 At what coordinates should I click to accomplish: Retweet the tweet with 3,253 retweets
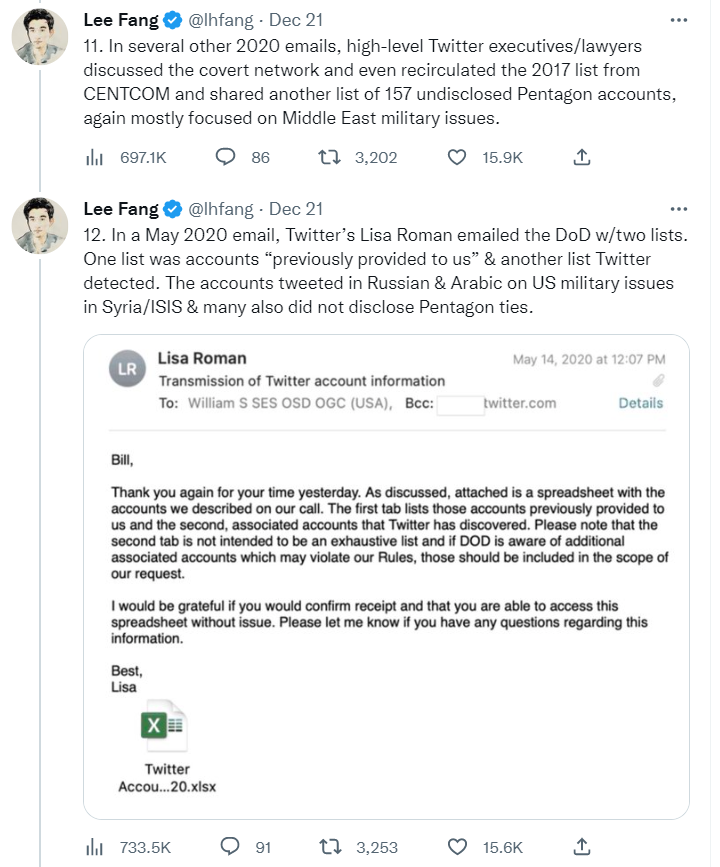(330, 847)
